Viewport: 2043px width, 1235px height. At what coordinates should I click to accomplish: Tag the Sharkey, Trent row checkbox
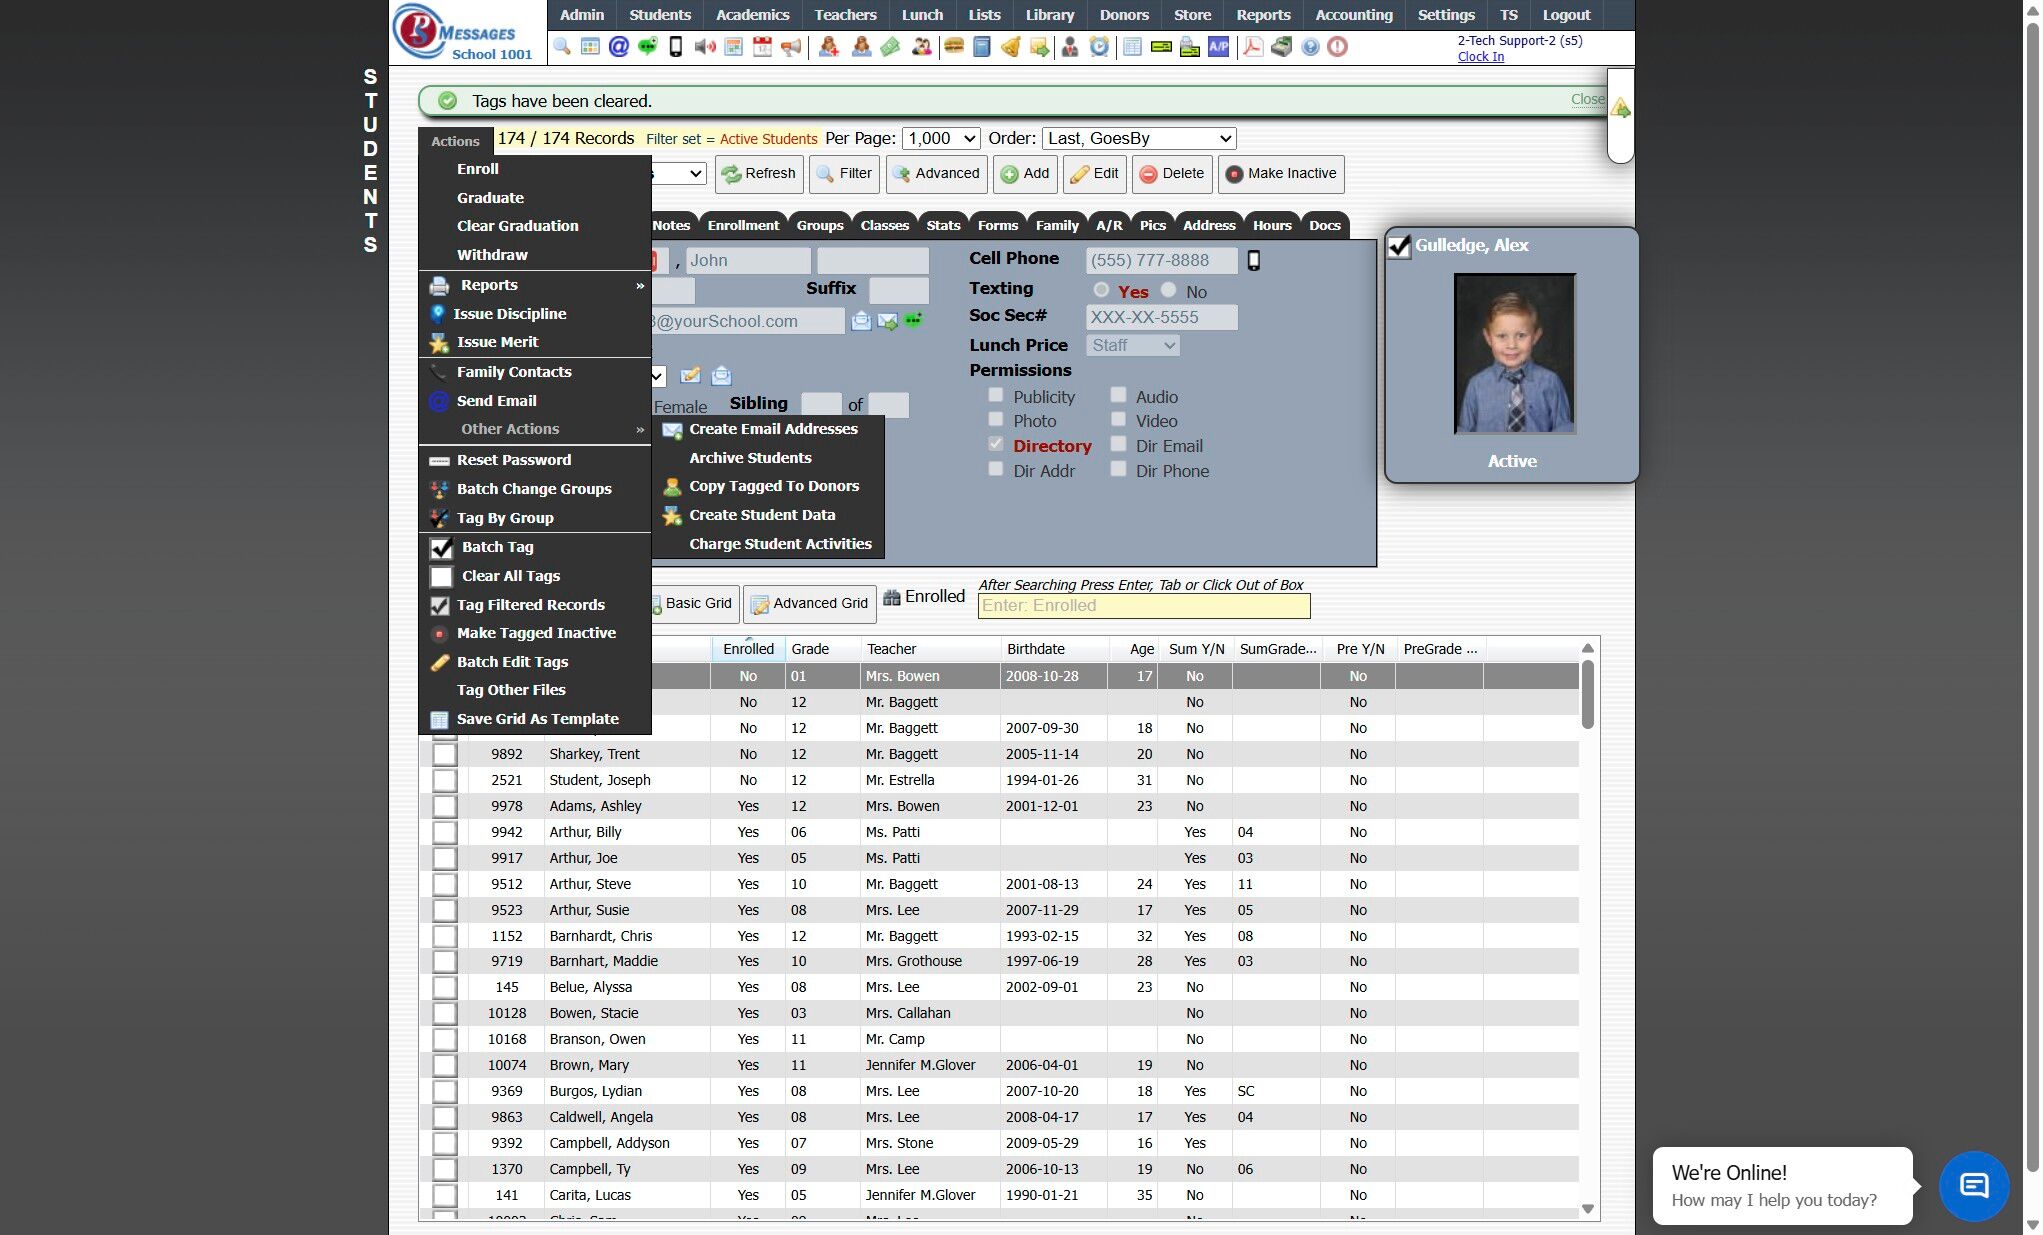click(x=444, y=754)
